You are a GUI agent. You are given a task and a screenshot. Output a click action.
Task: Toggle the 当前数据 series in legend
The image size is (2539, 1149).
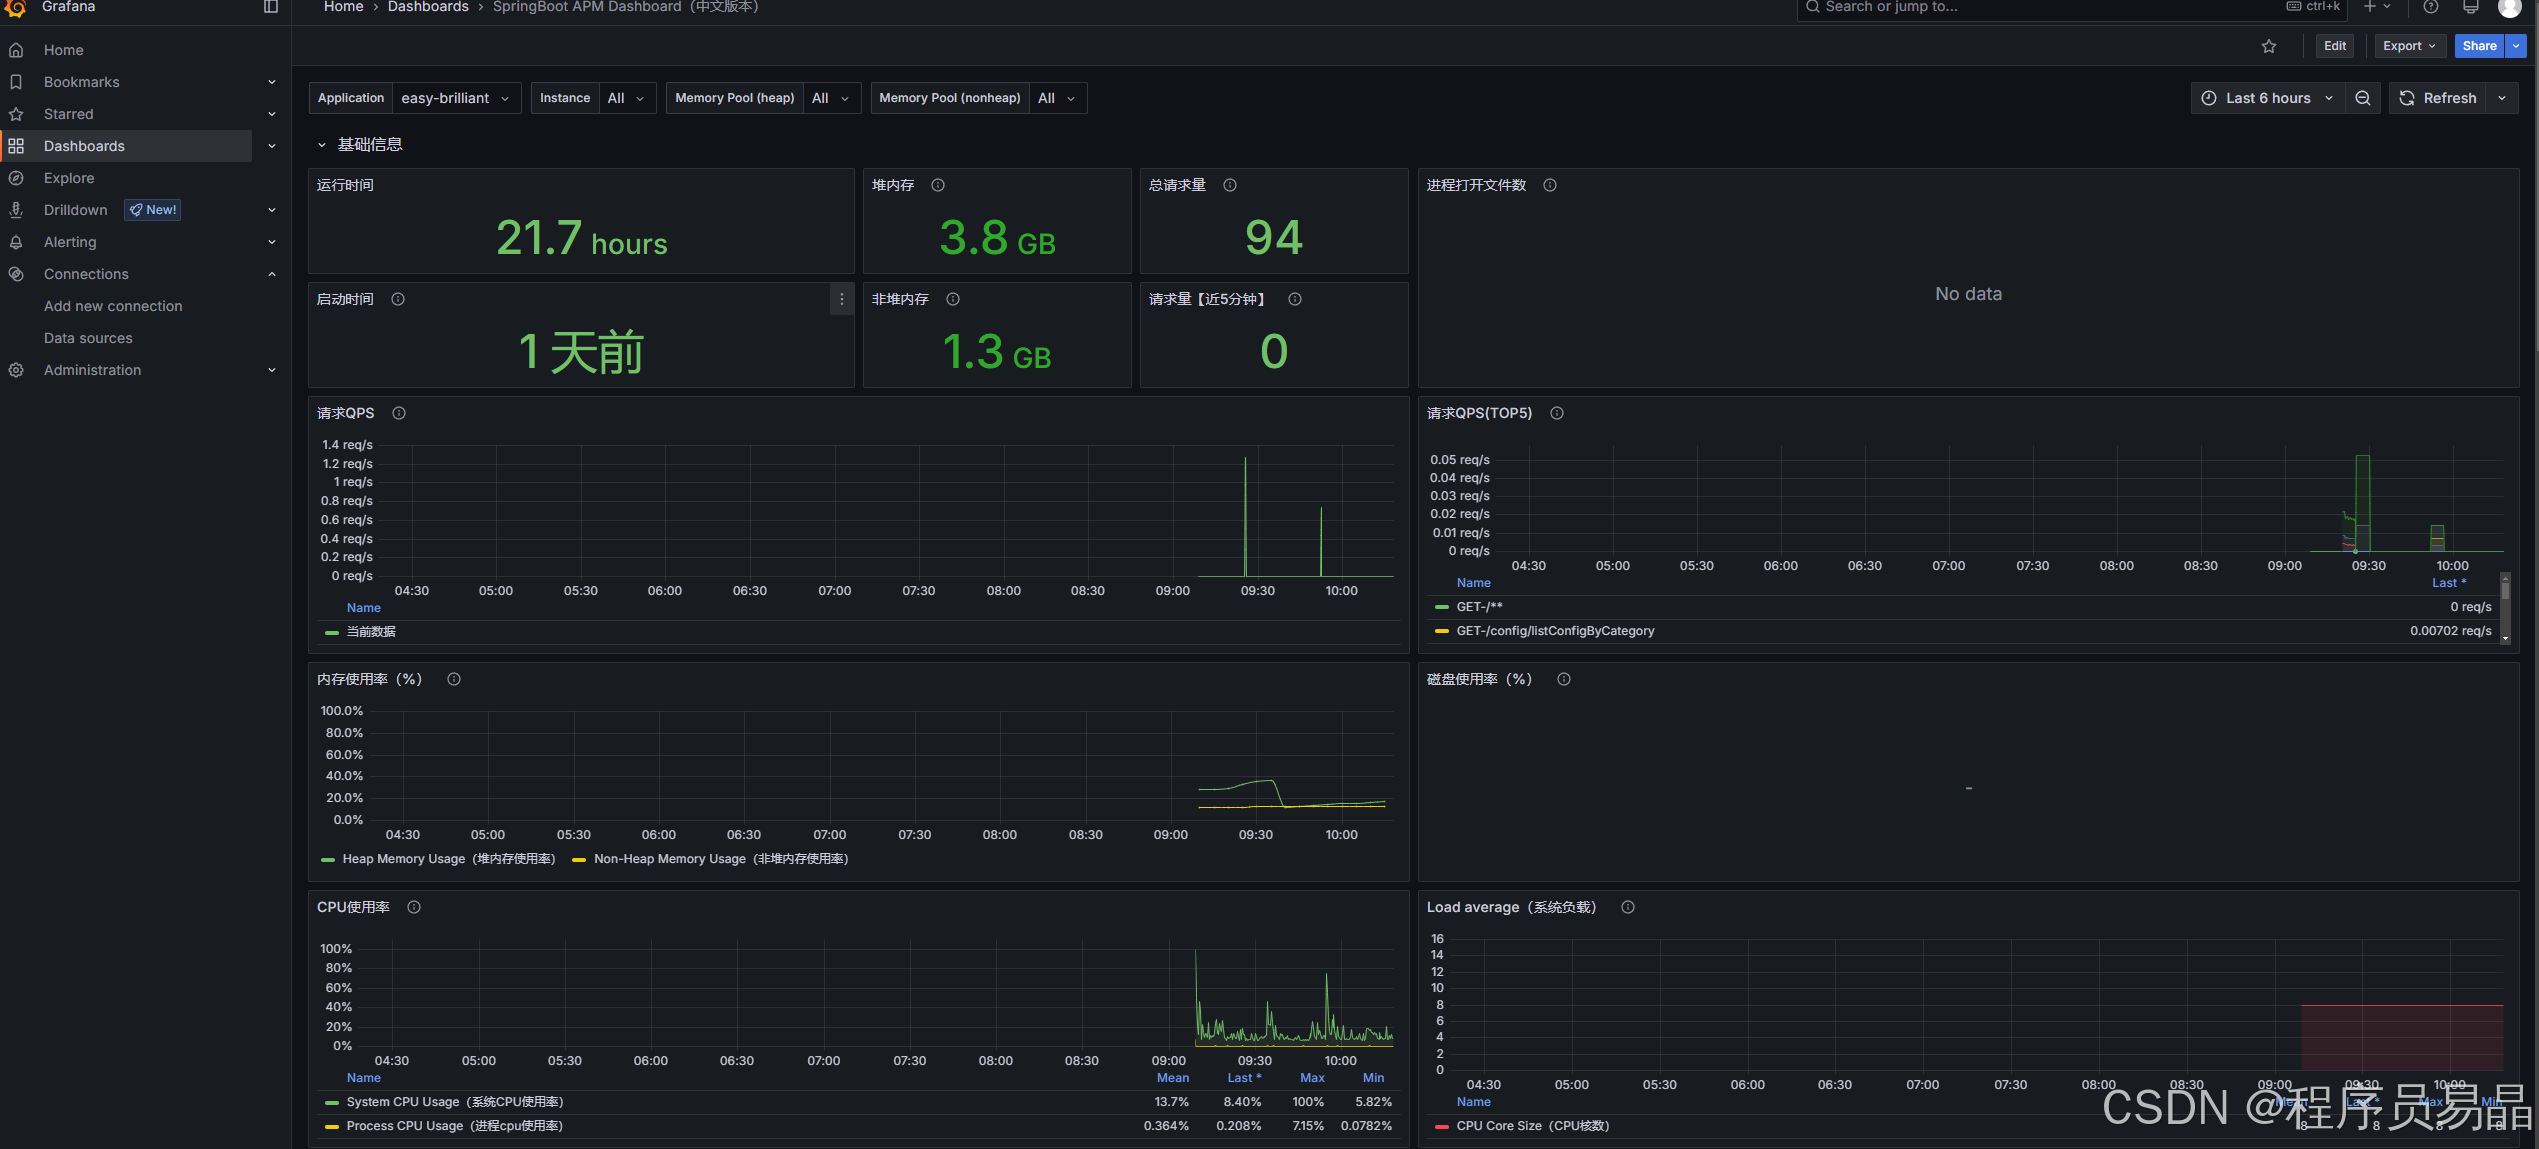pos(371,632)
